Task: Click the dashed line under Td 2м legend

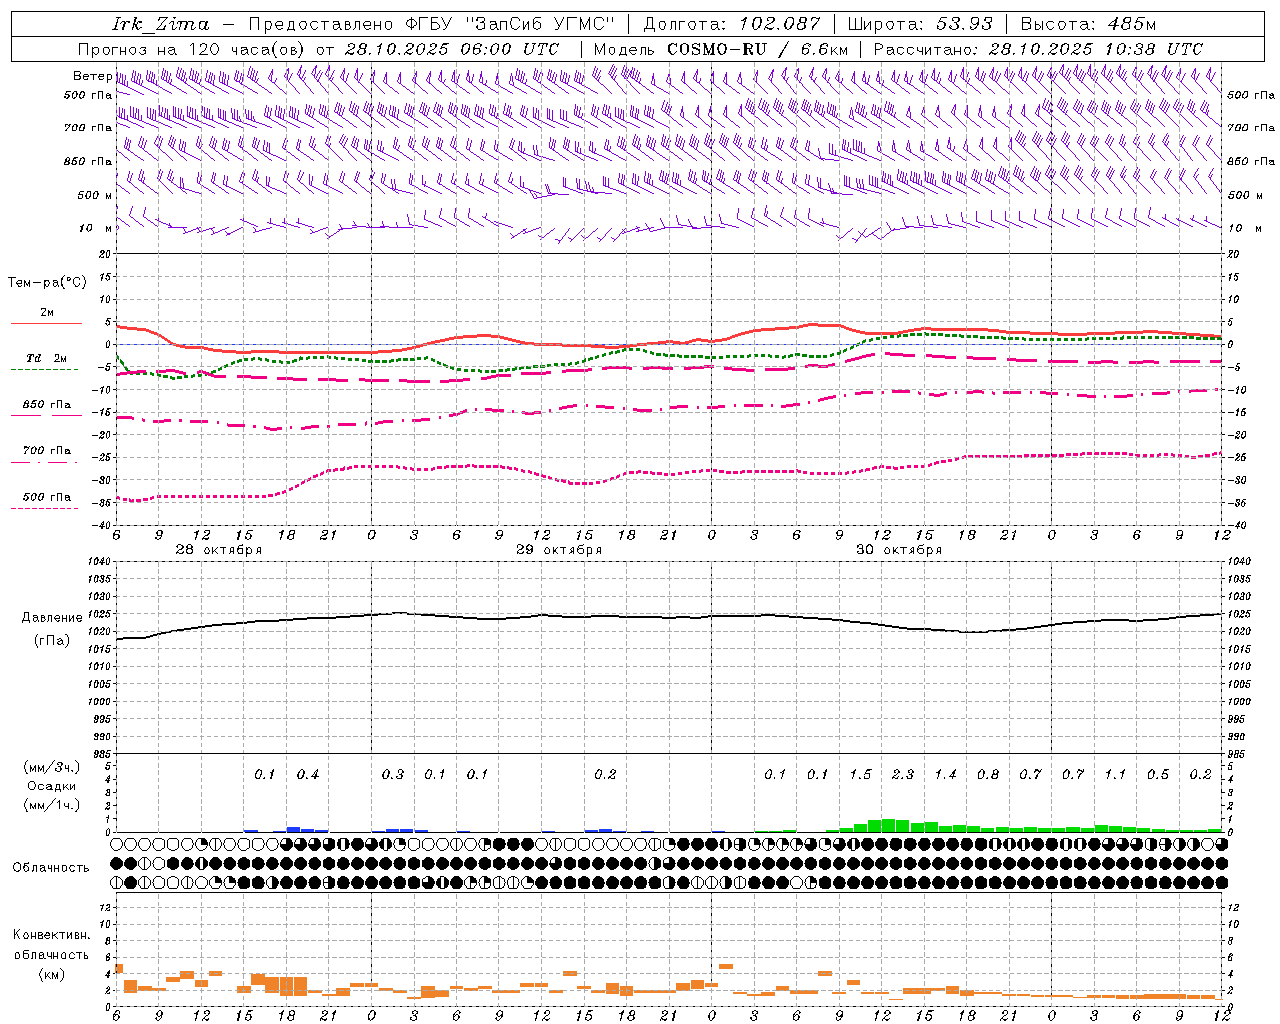Action: (x=44, y=370)
